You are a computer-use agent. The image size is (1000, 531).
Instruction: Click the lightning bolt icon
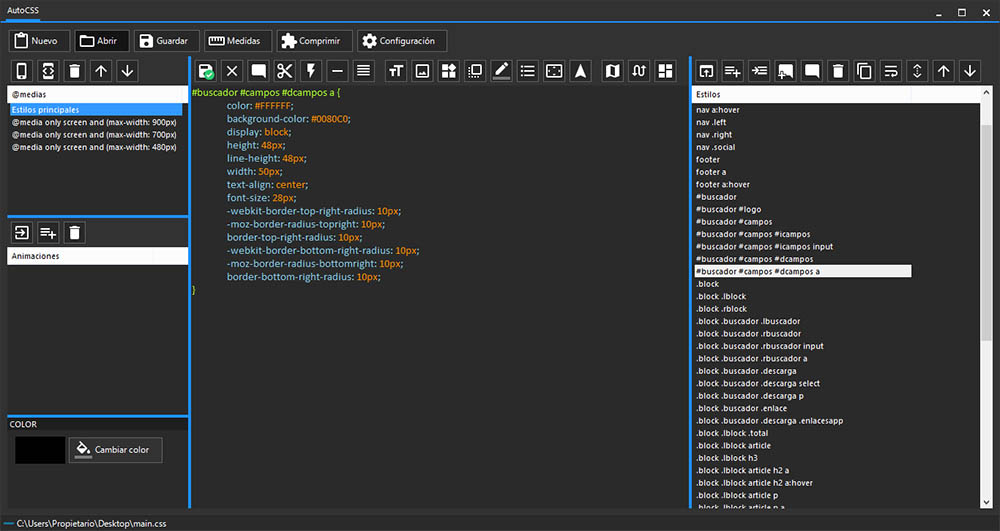pyautogui.click(x=311, y=71)
